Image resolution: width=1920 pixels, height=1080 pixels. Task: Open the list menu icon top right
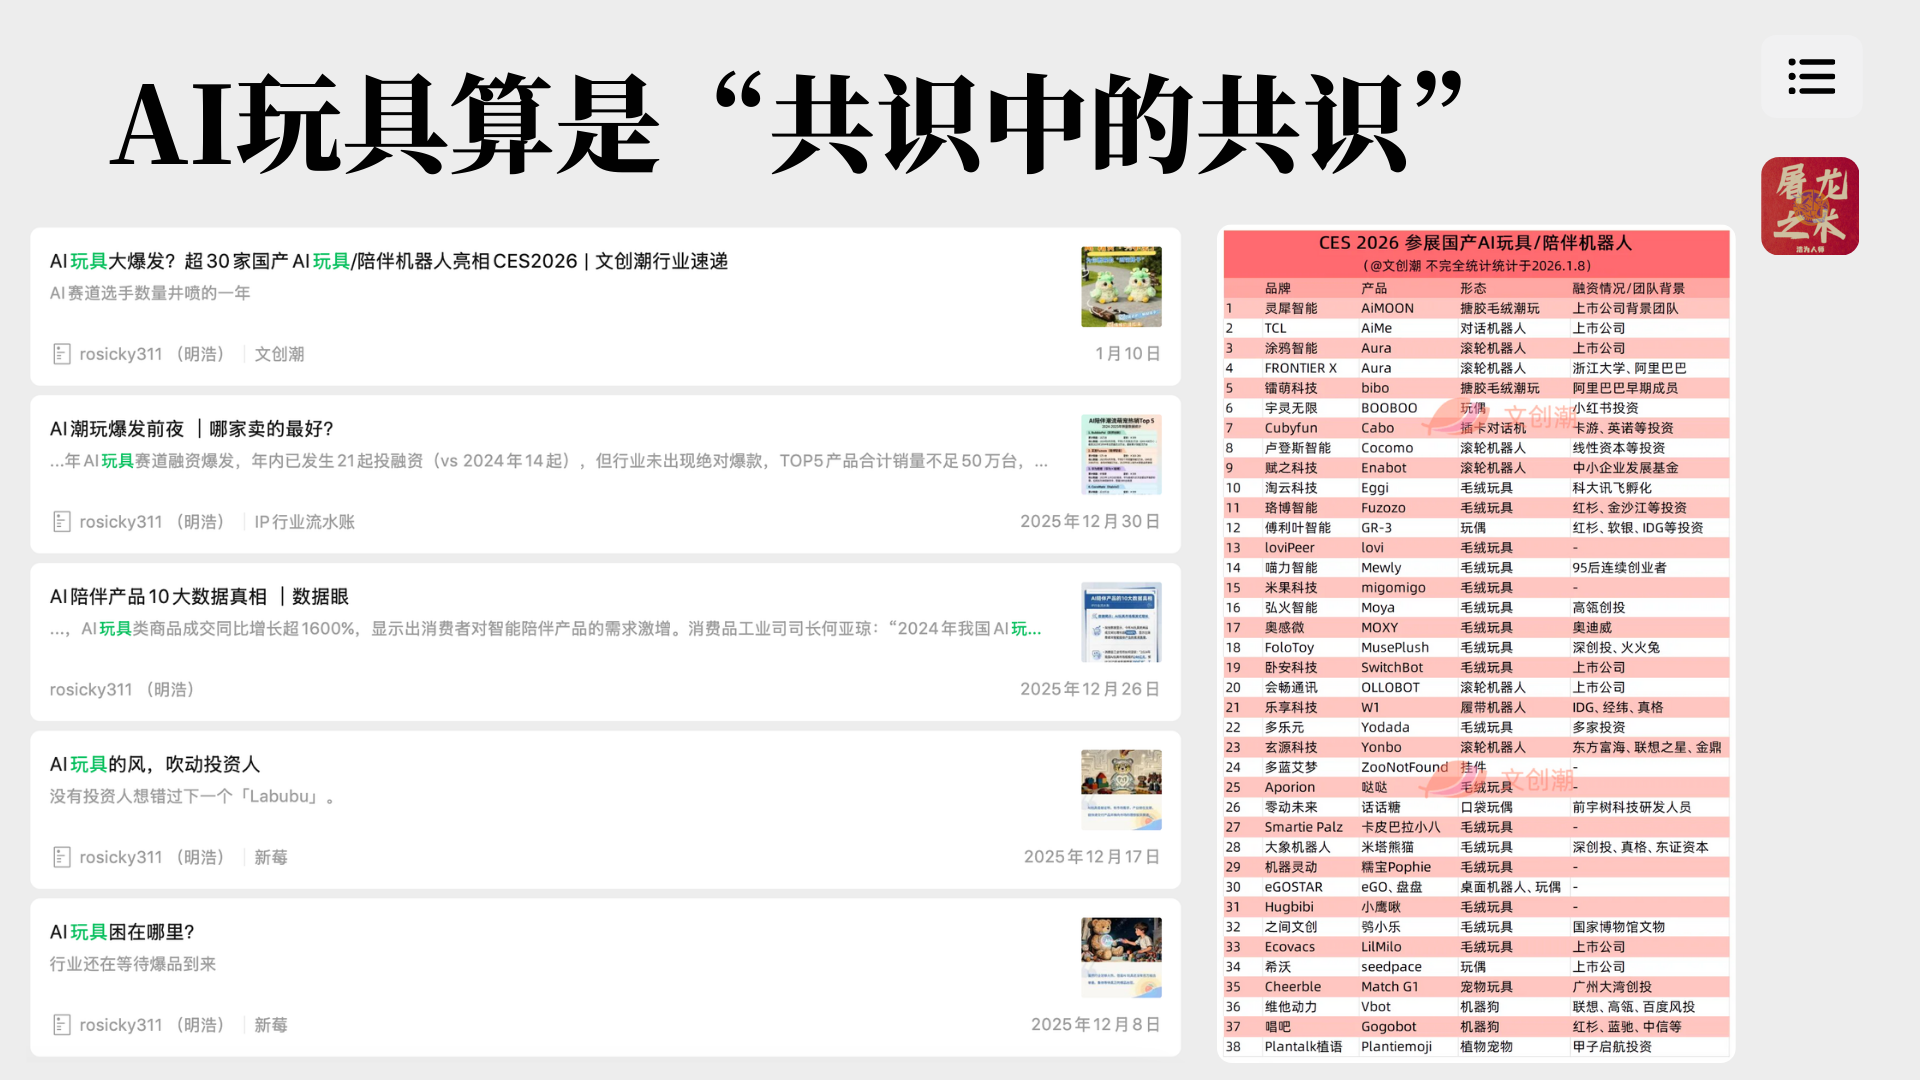pos(1811,77)
